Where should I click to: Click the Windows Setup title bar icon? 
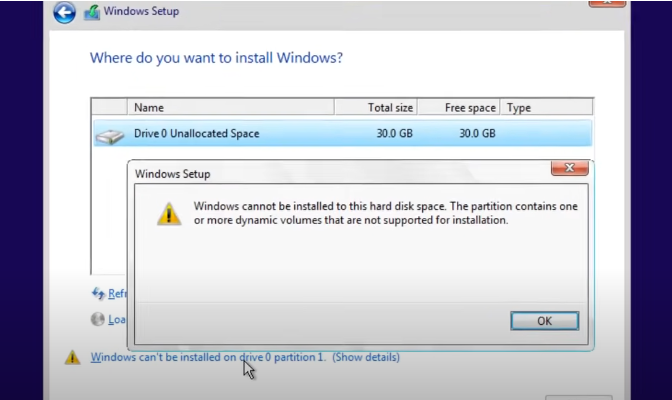(x=92, y=13)
